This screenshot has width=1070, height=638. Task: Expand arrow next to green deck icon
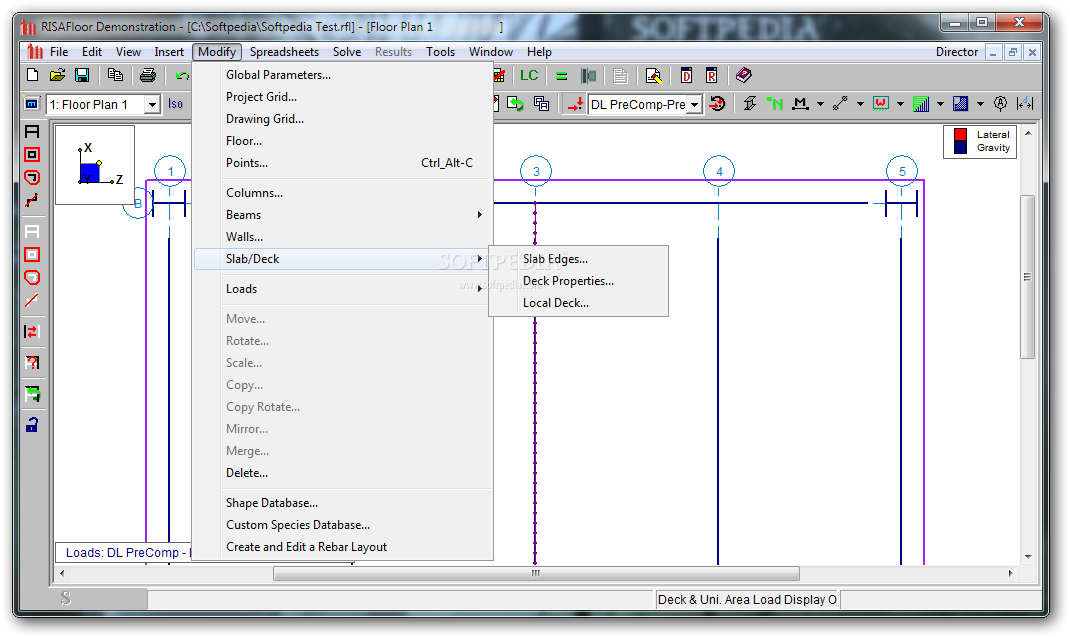pyautogui.click(x=940, y=104)
